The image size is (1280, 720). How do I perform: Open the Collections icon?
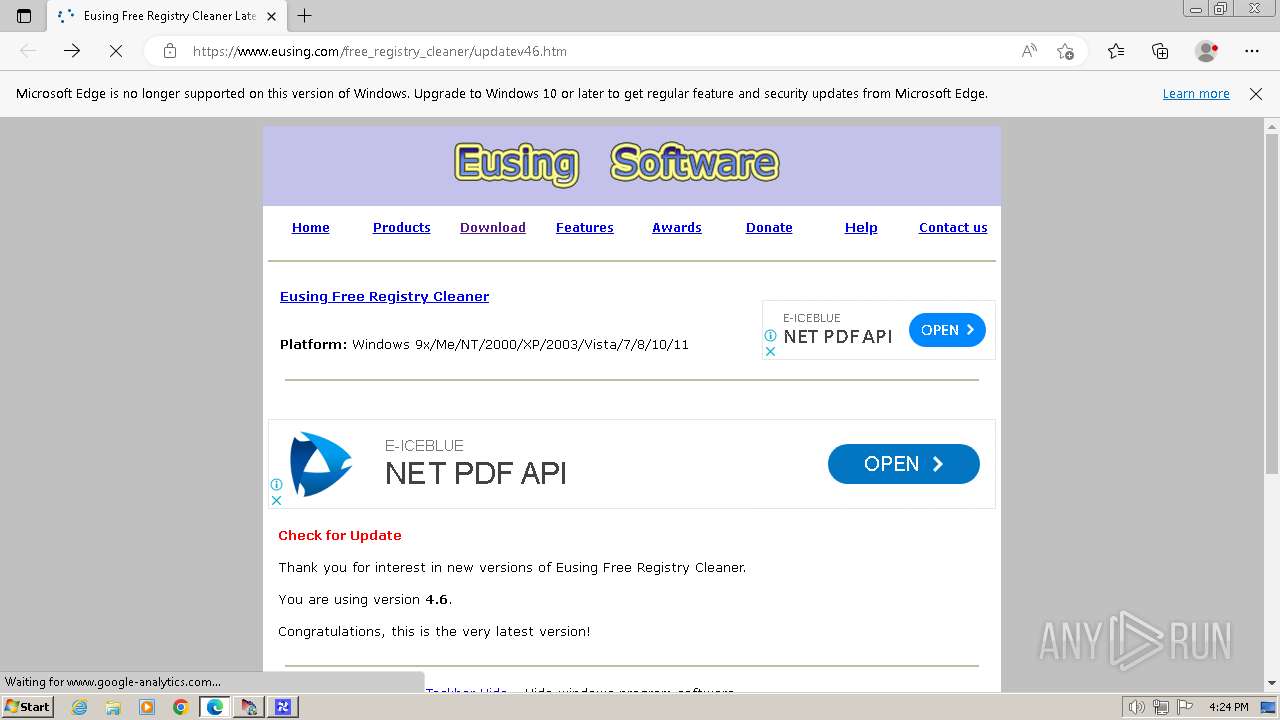tap(1160, 51)
